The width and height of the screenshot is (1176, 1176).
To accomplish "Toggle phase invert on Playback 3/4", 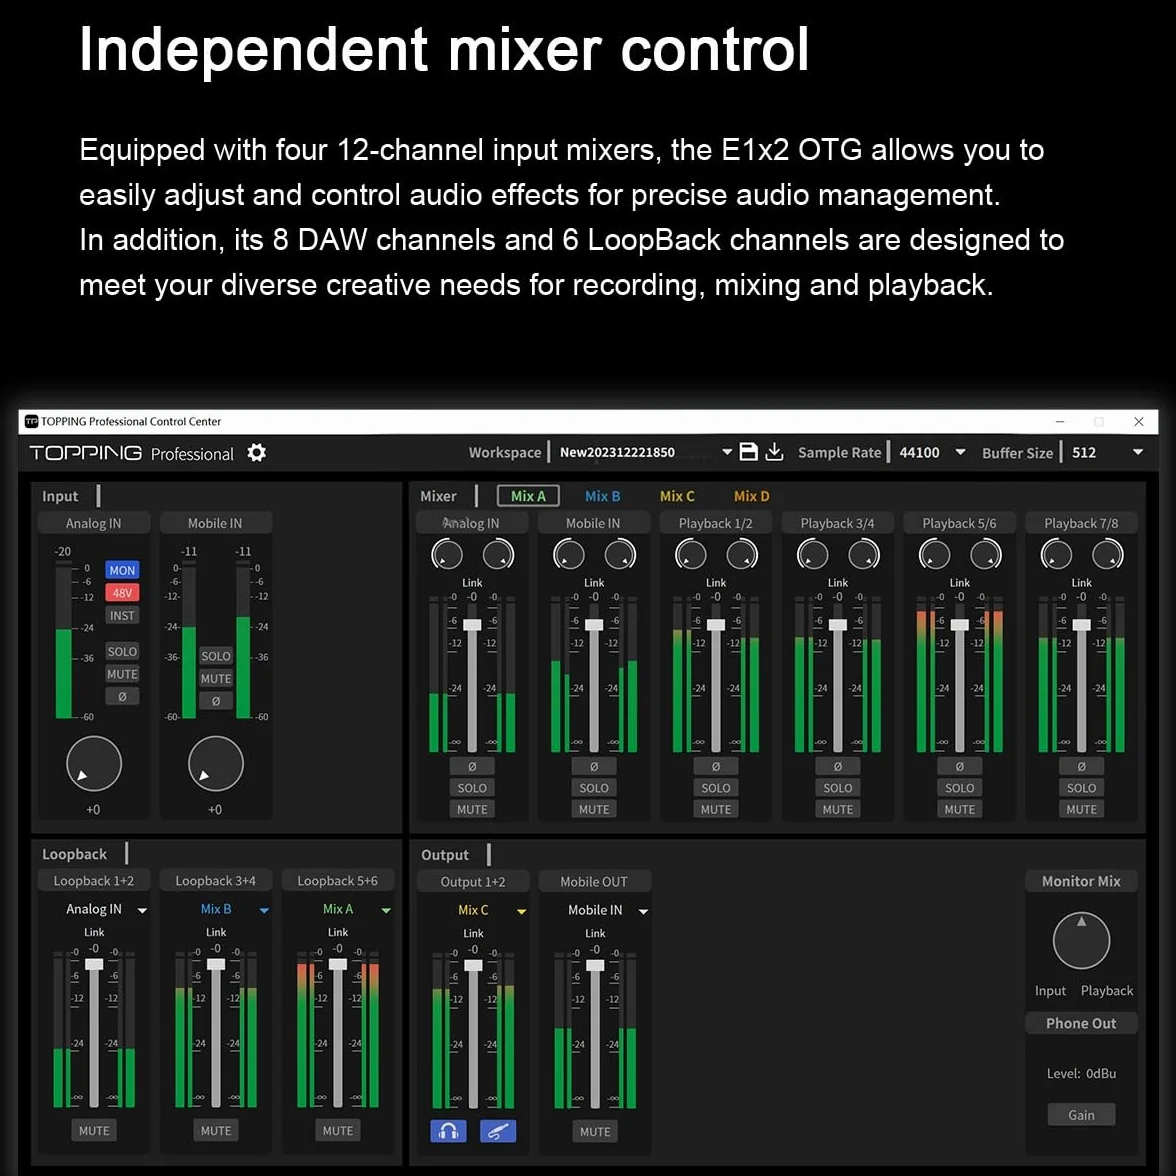I will tap(838, 766).
